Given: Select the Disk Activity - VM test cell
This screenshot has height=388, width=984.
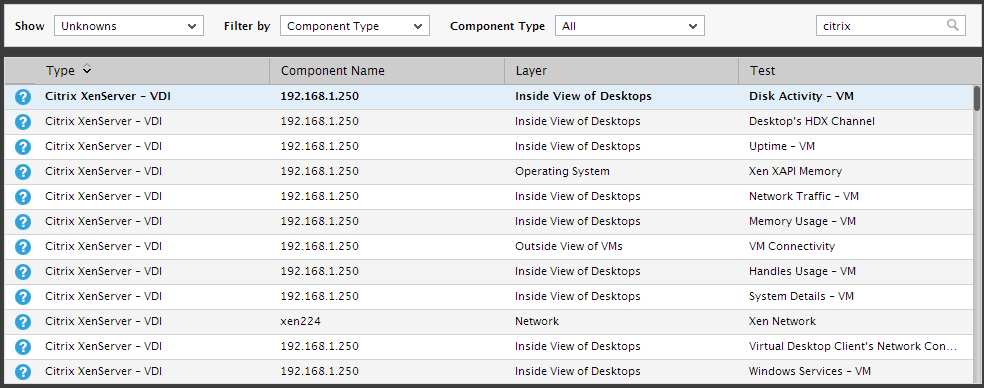Looking at the screenshot, I should (801, 97).
